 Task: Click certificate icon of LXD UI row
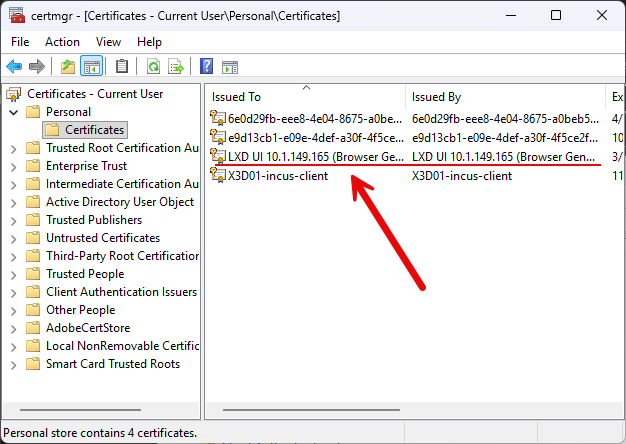[x=218, y=156]
